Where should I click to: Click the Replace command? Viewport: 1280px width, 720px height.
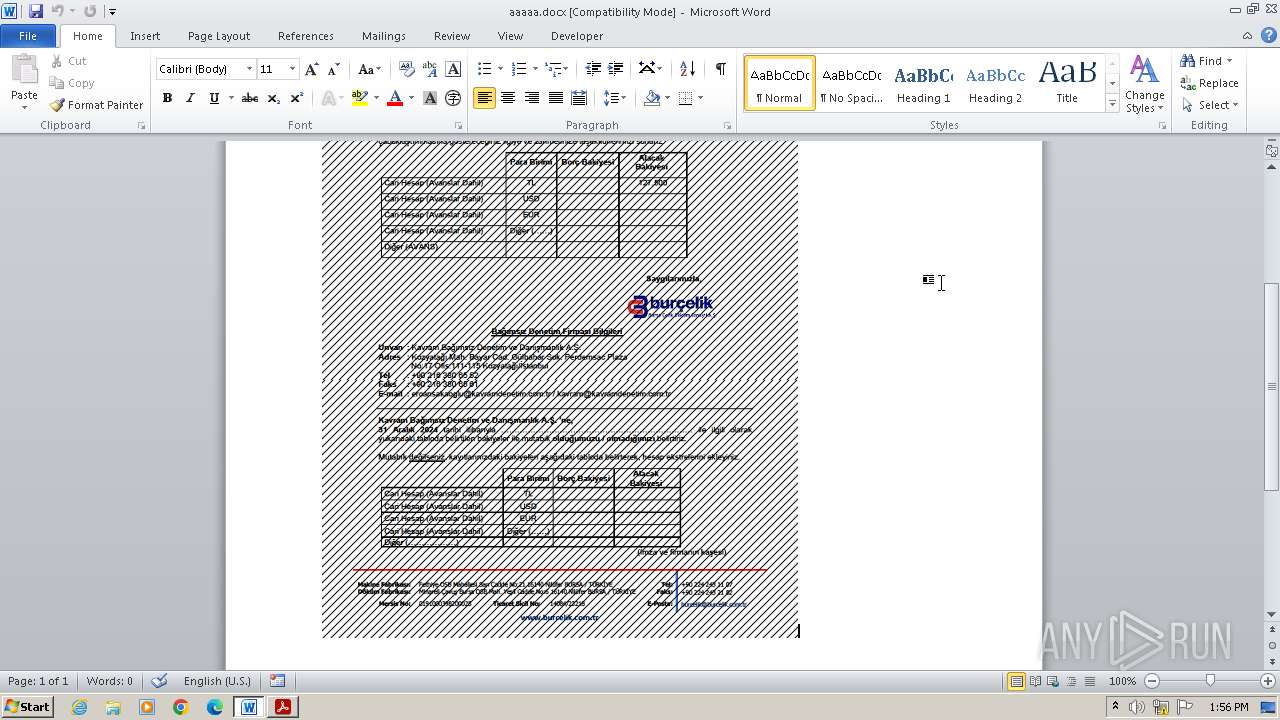click(x=1210, y=83)
